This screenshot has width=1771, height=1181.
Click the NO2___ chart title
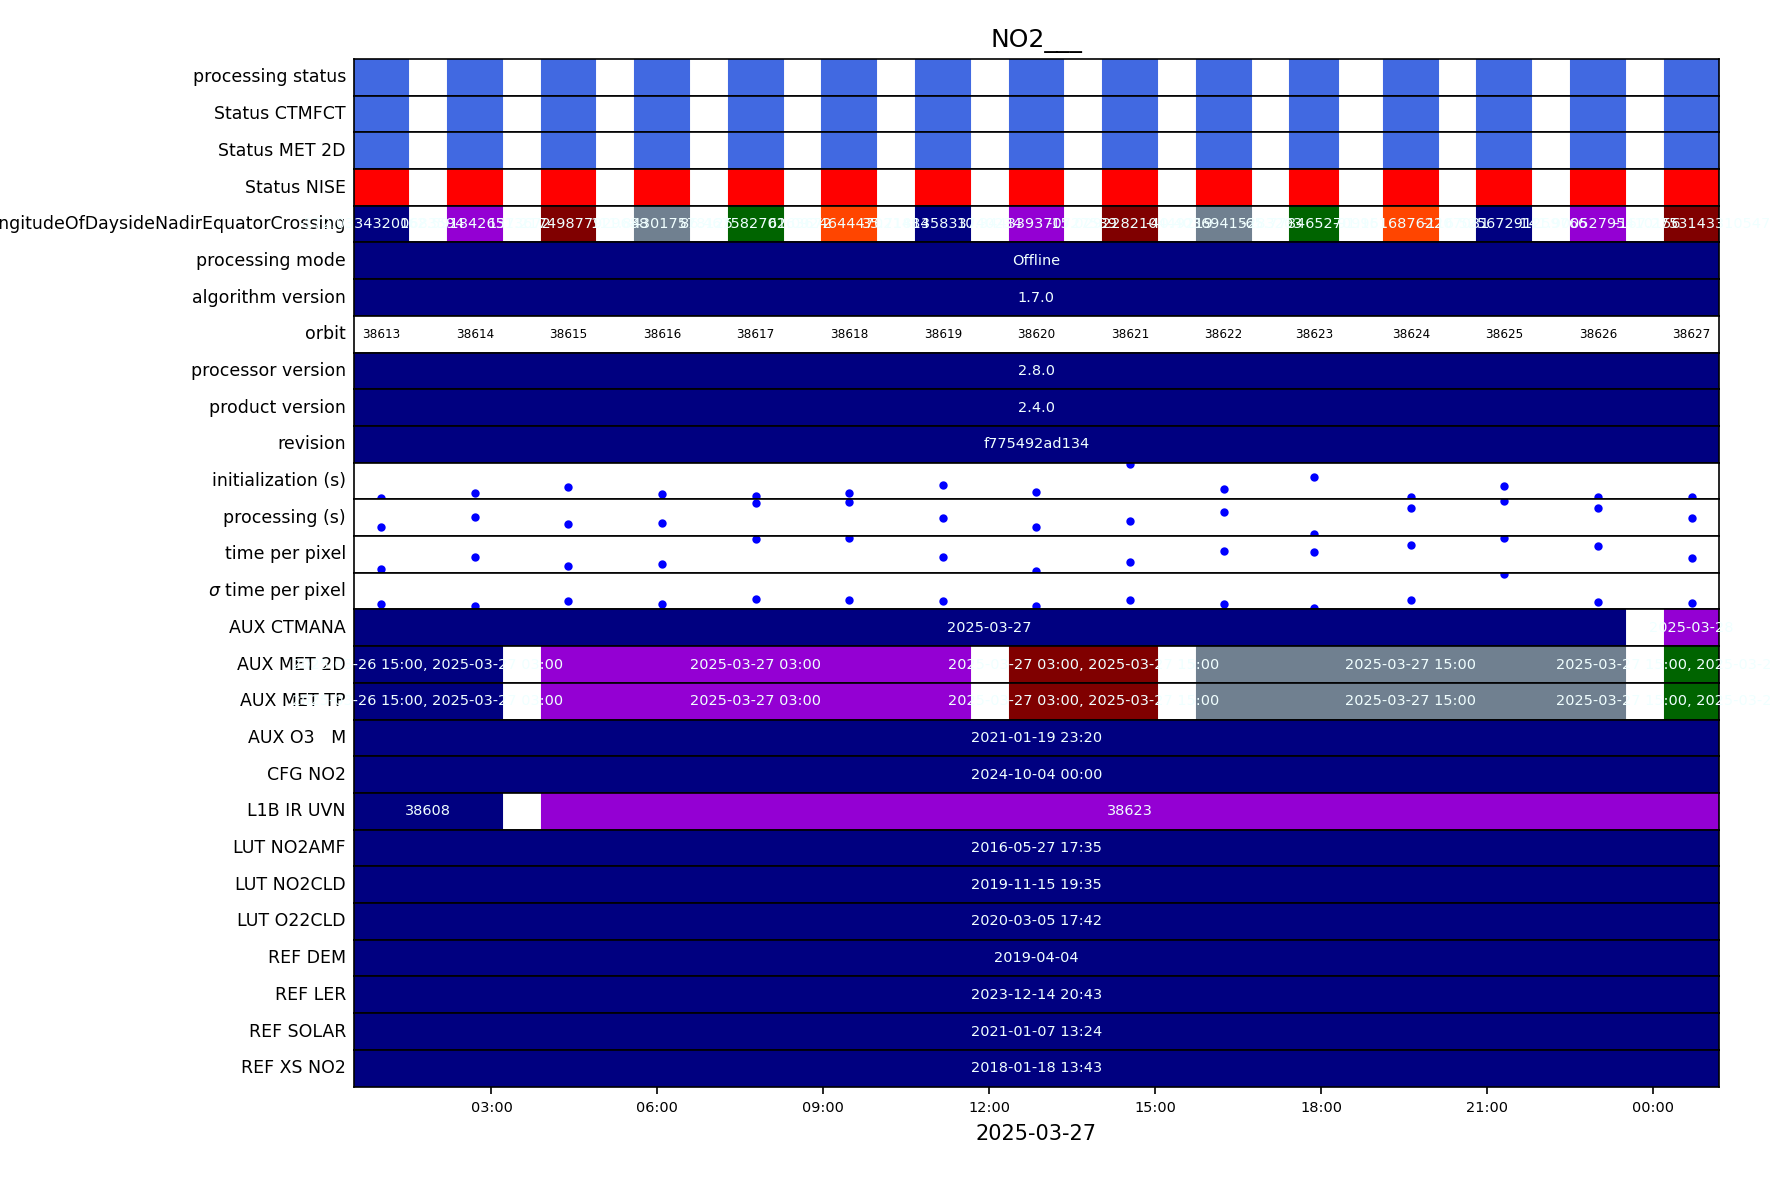(1035, 40)
